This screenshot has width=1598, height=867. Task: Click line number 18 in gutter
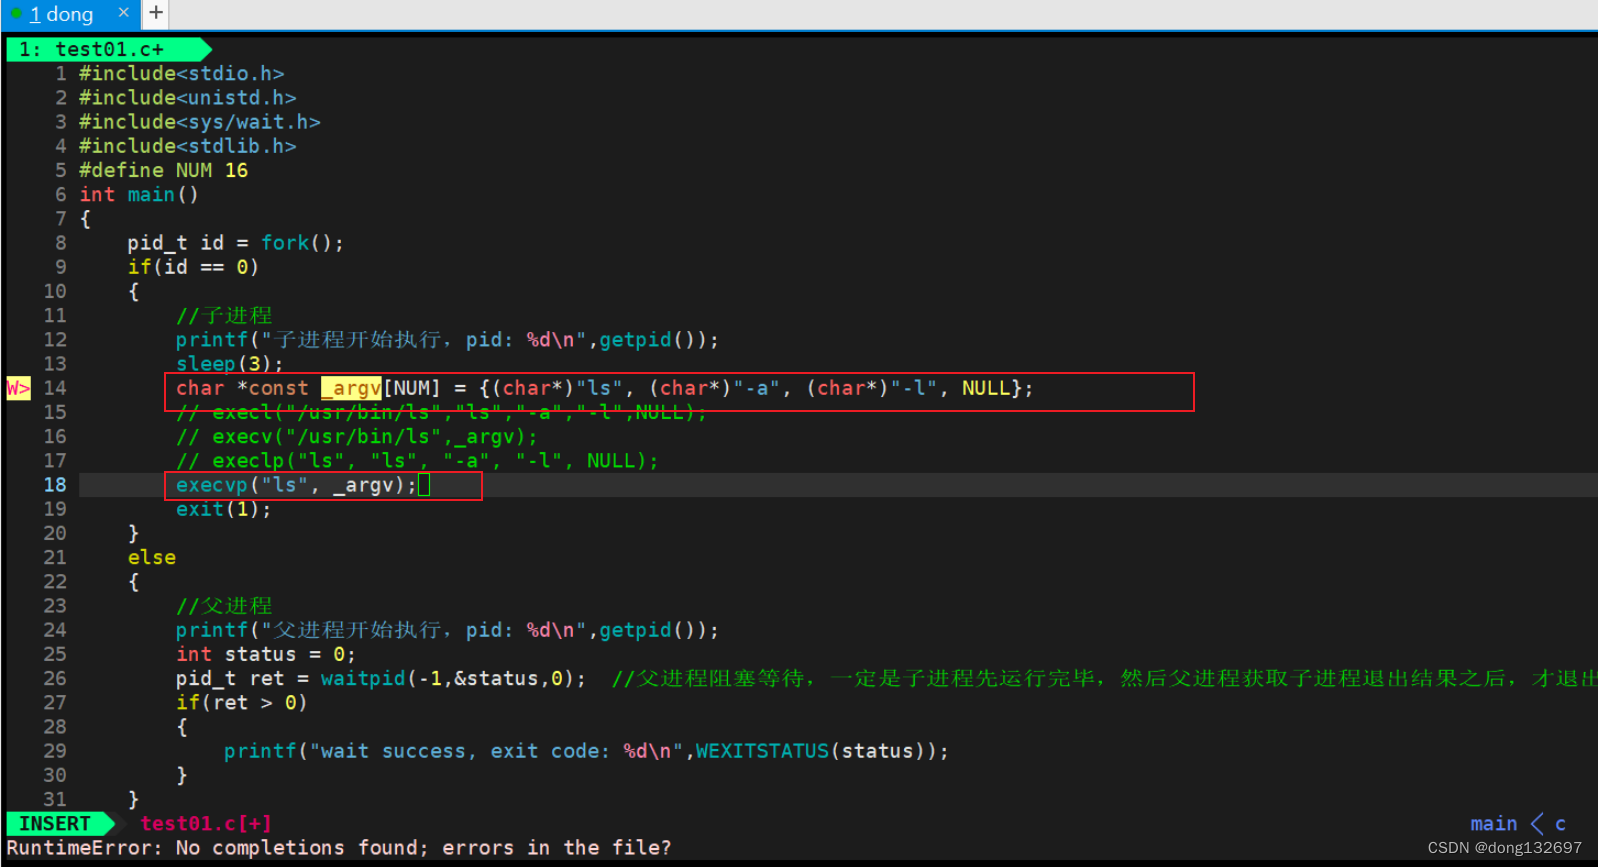click(x=55, y=485)
